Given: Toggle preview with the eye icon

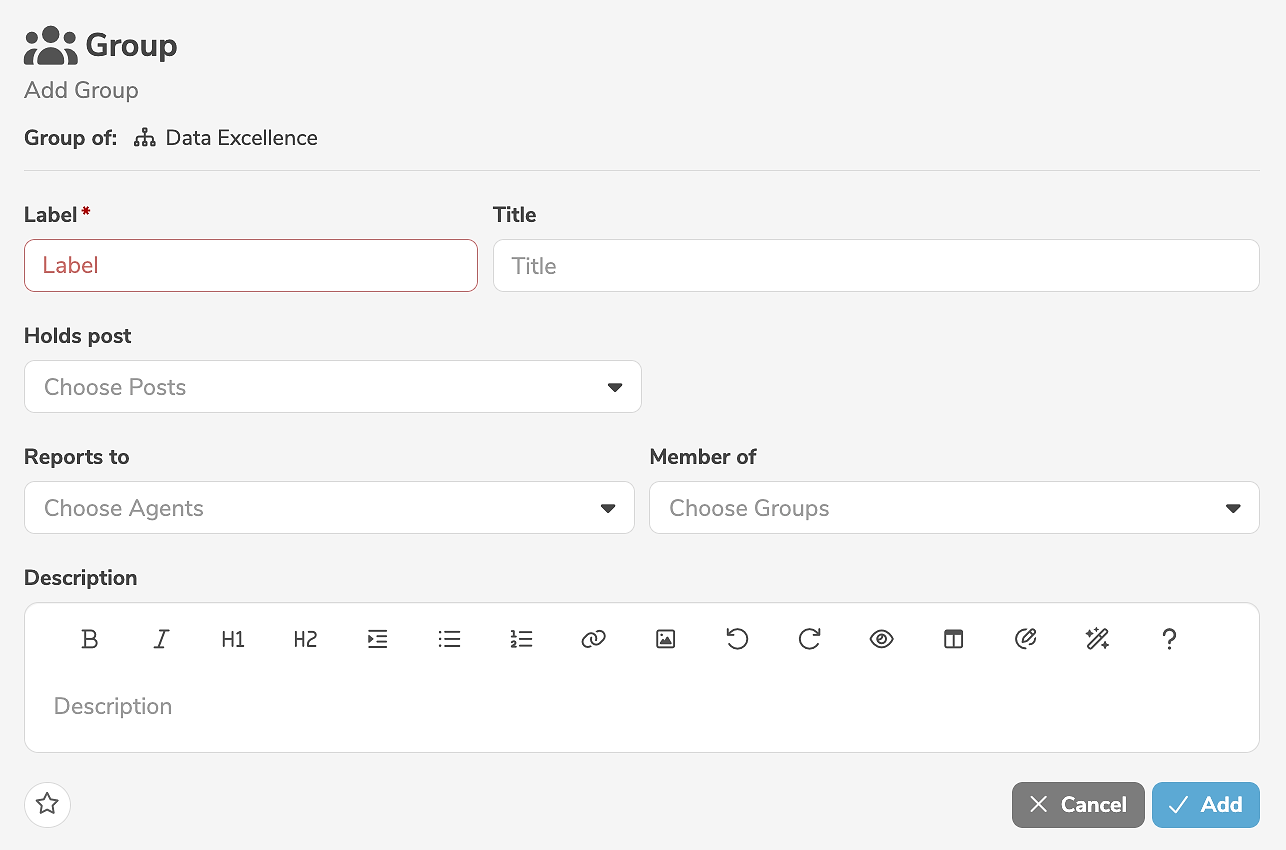Looking at the screenshot, I should [x=881, y=639].
